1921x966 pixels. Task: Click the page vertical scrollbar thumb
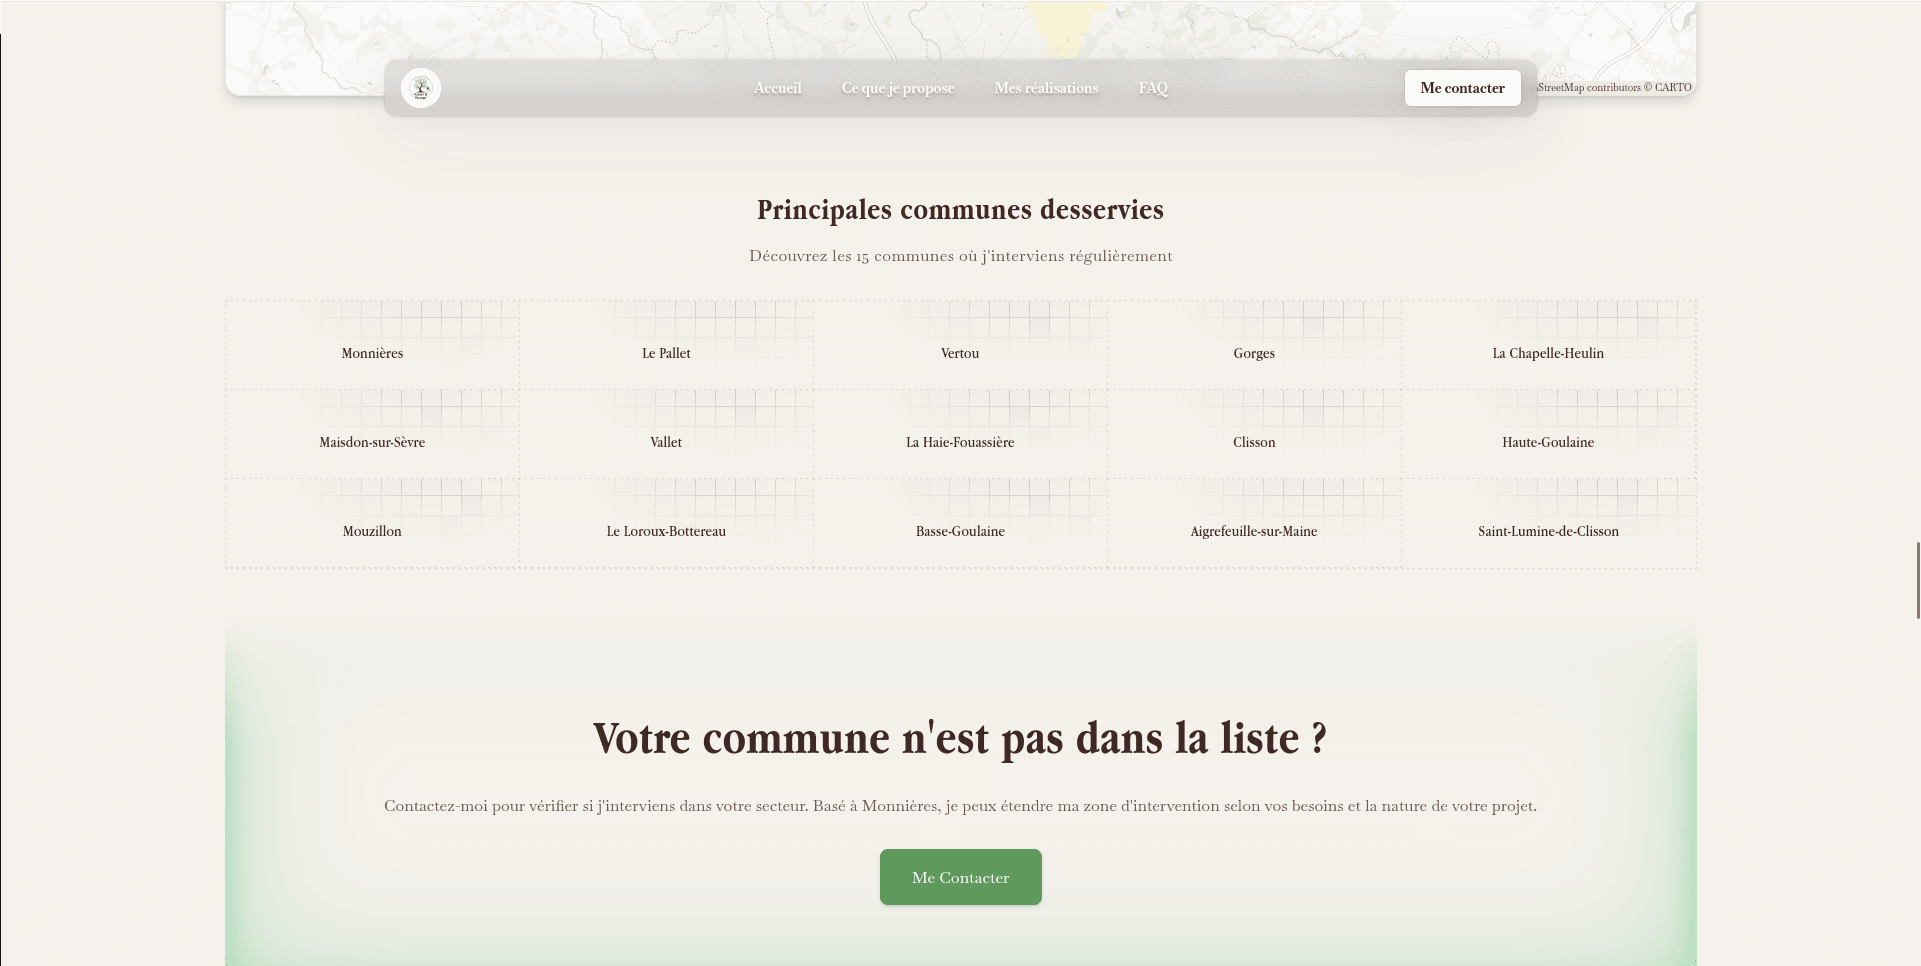1917,580
